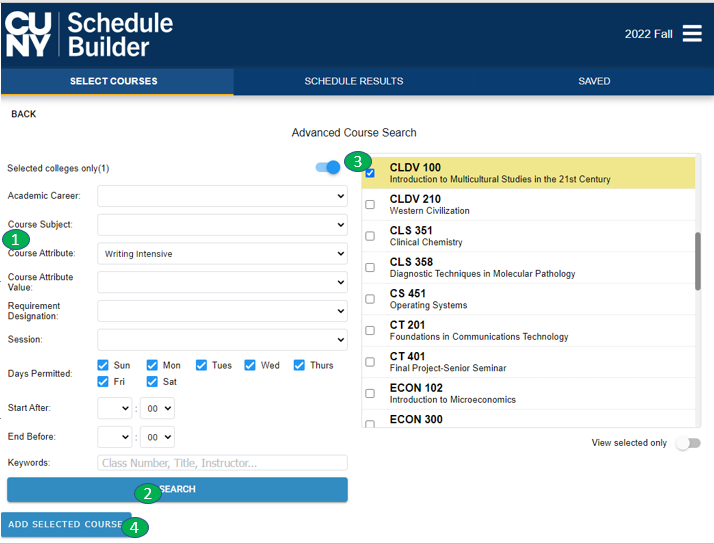The height and width of the screenshot is (544, 714).
Task: Uncheck the CLDV 100 course checkbox
Action: pyautogui.click(x=370, y=173)
